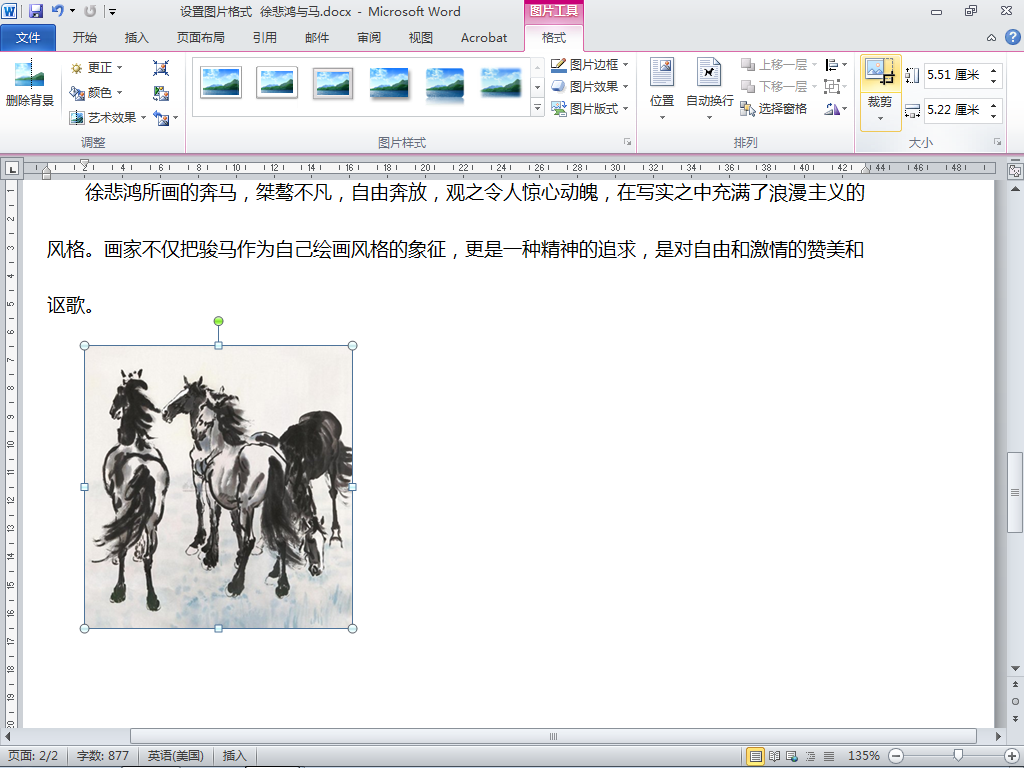Minimize the ribbon with caret icon
This screenshot has width=1024, height=768.
click(991, 38)
